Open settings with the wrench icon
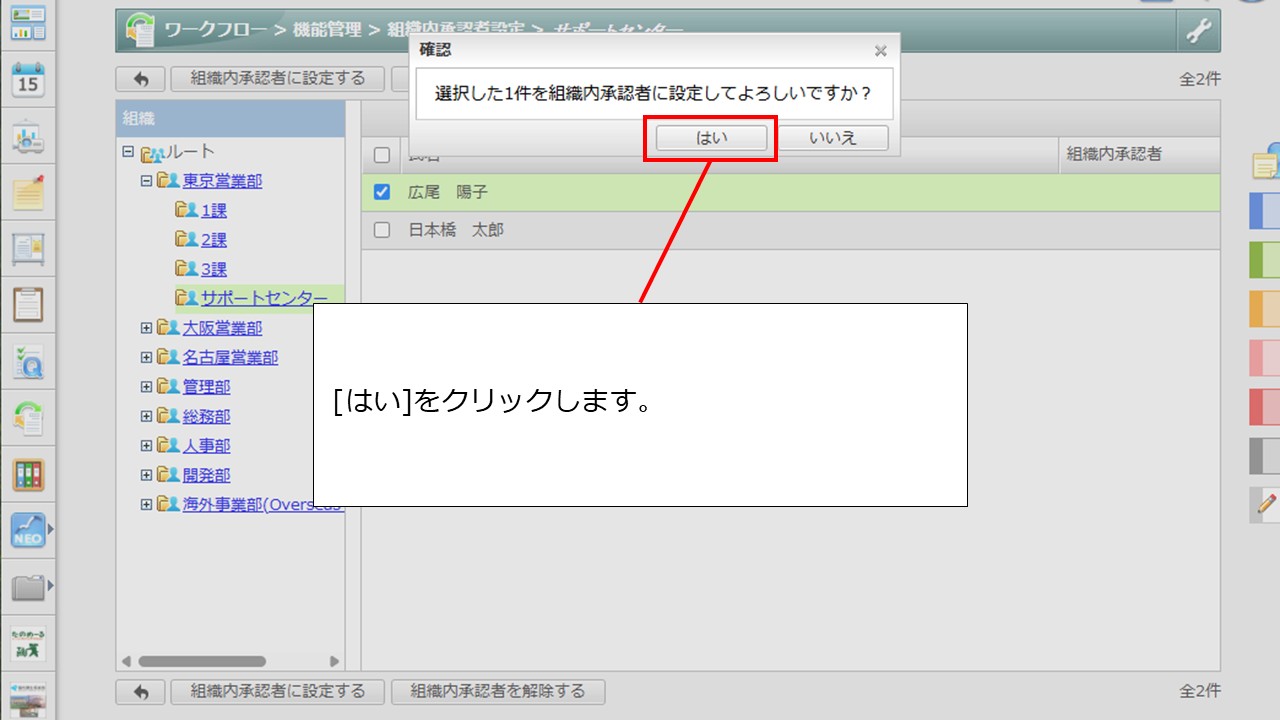Viewport: 1280px width, 720px height. pyautogui.click(x=1198, y=31)
